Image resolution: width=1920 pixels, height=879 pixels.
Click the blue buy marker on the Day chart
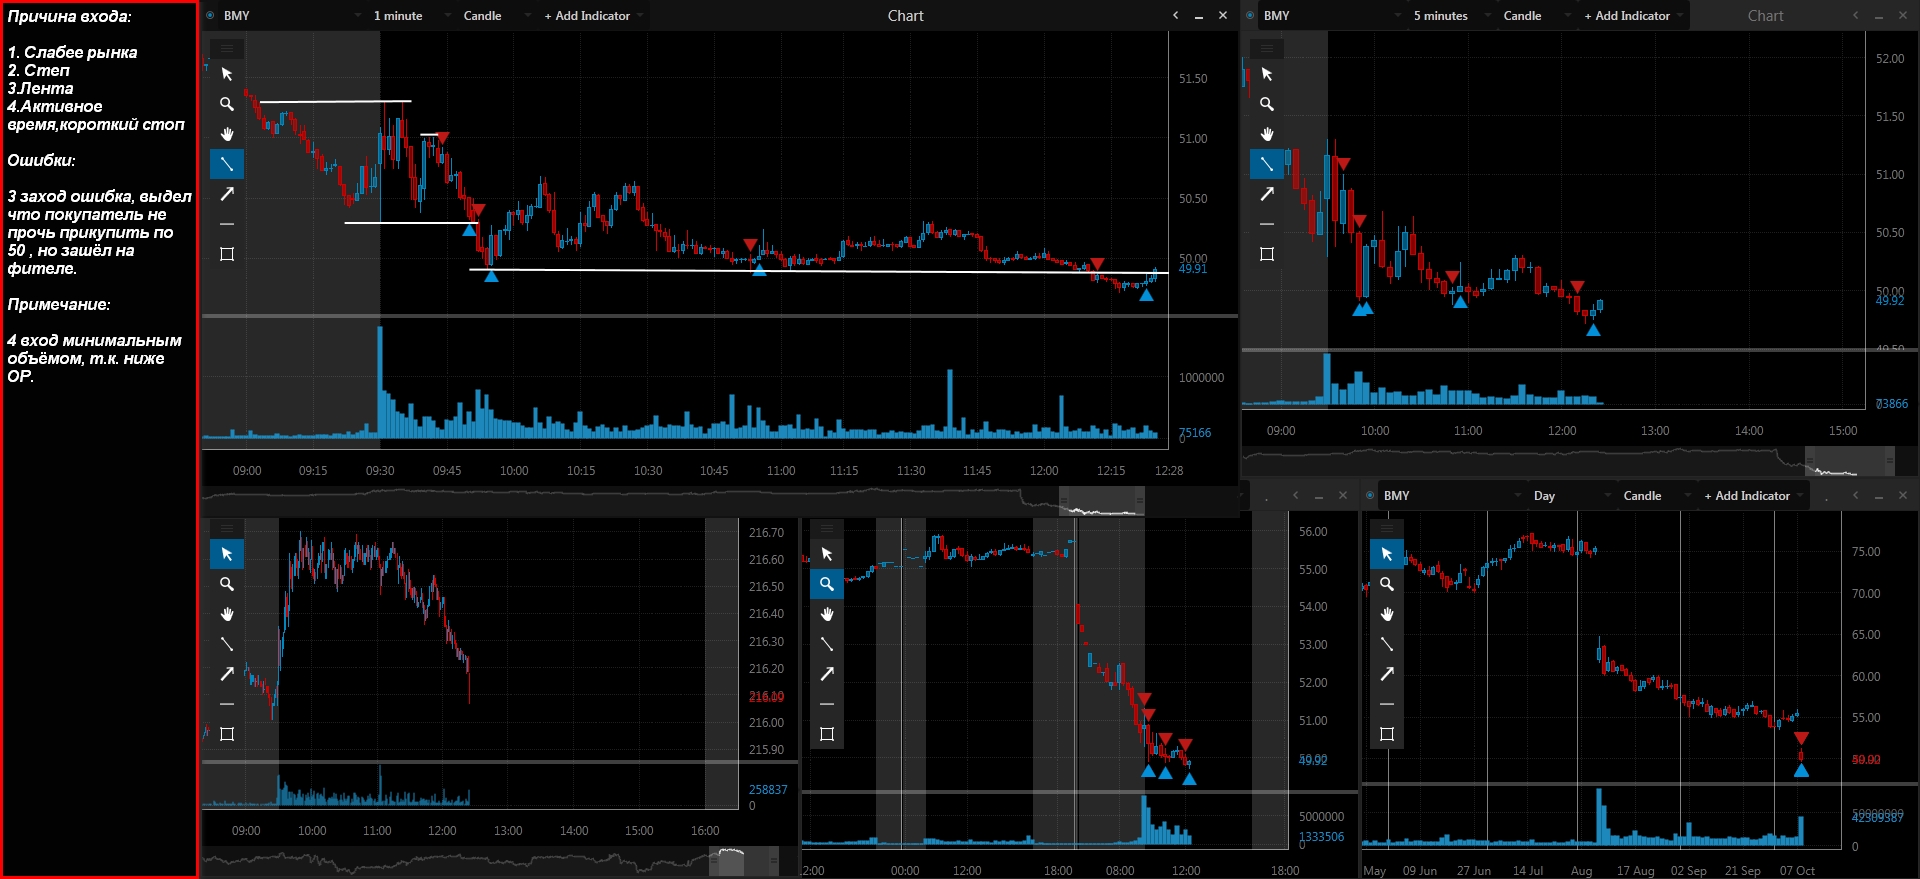tap(1801, 770)
